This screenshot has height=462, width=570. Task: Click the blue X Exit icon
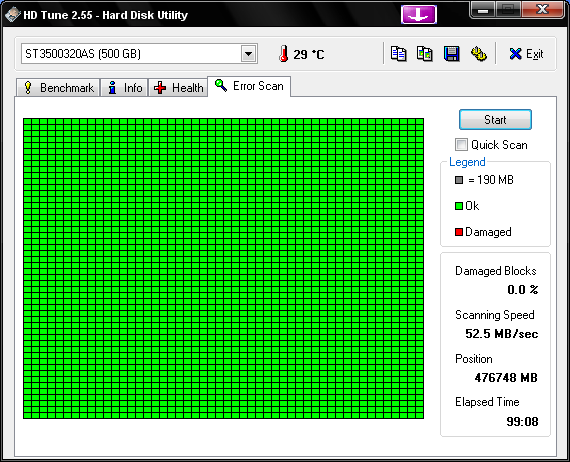[515, 54]
